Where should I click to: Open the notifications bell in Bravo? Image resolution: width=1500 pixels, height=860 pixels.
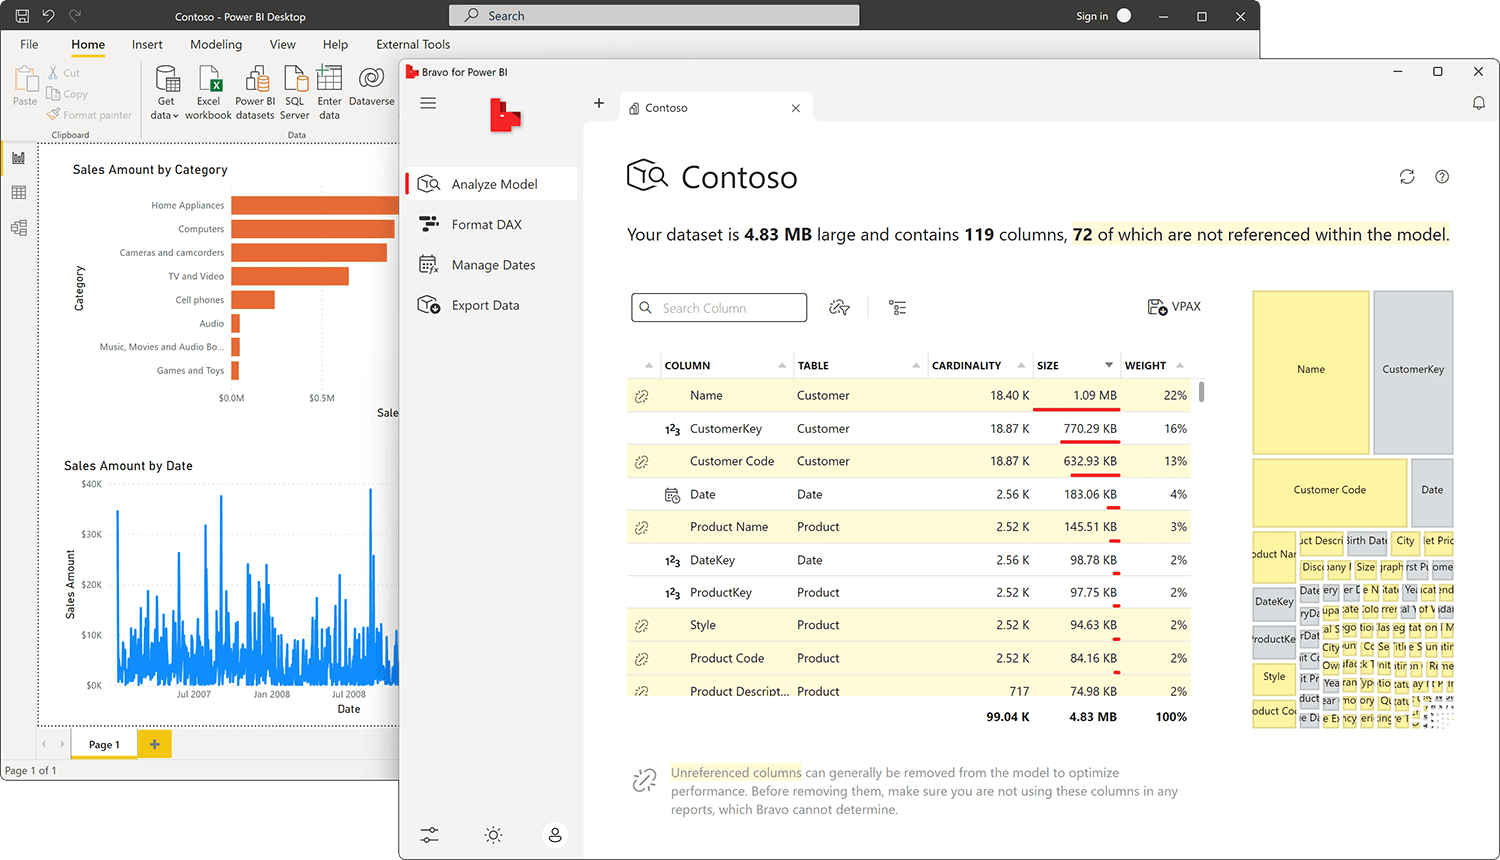pyautogui.click(x=1478, y=103)
